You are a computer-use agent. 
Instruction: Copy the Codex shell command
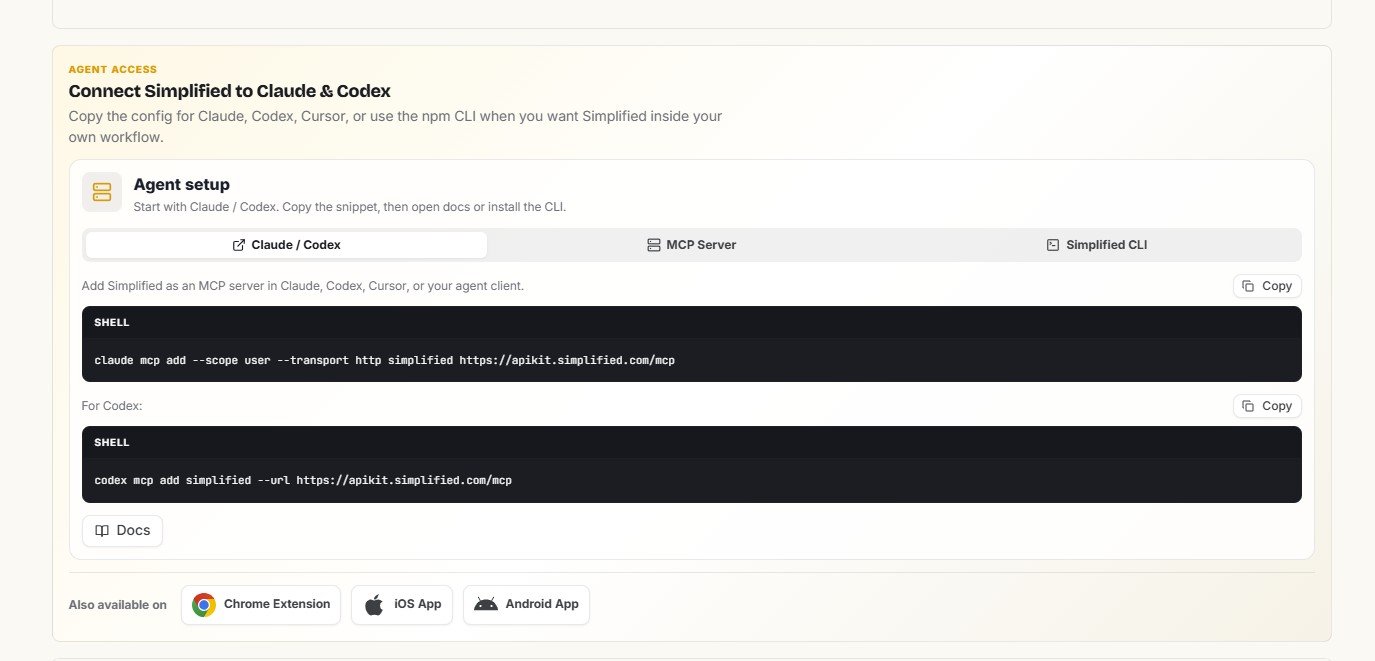point(1267,406)
